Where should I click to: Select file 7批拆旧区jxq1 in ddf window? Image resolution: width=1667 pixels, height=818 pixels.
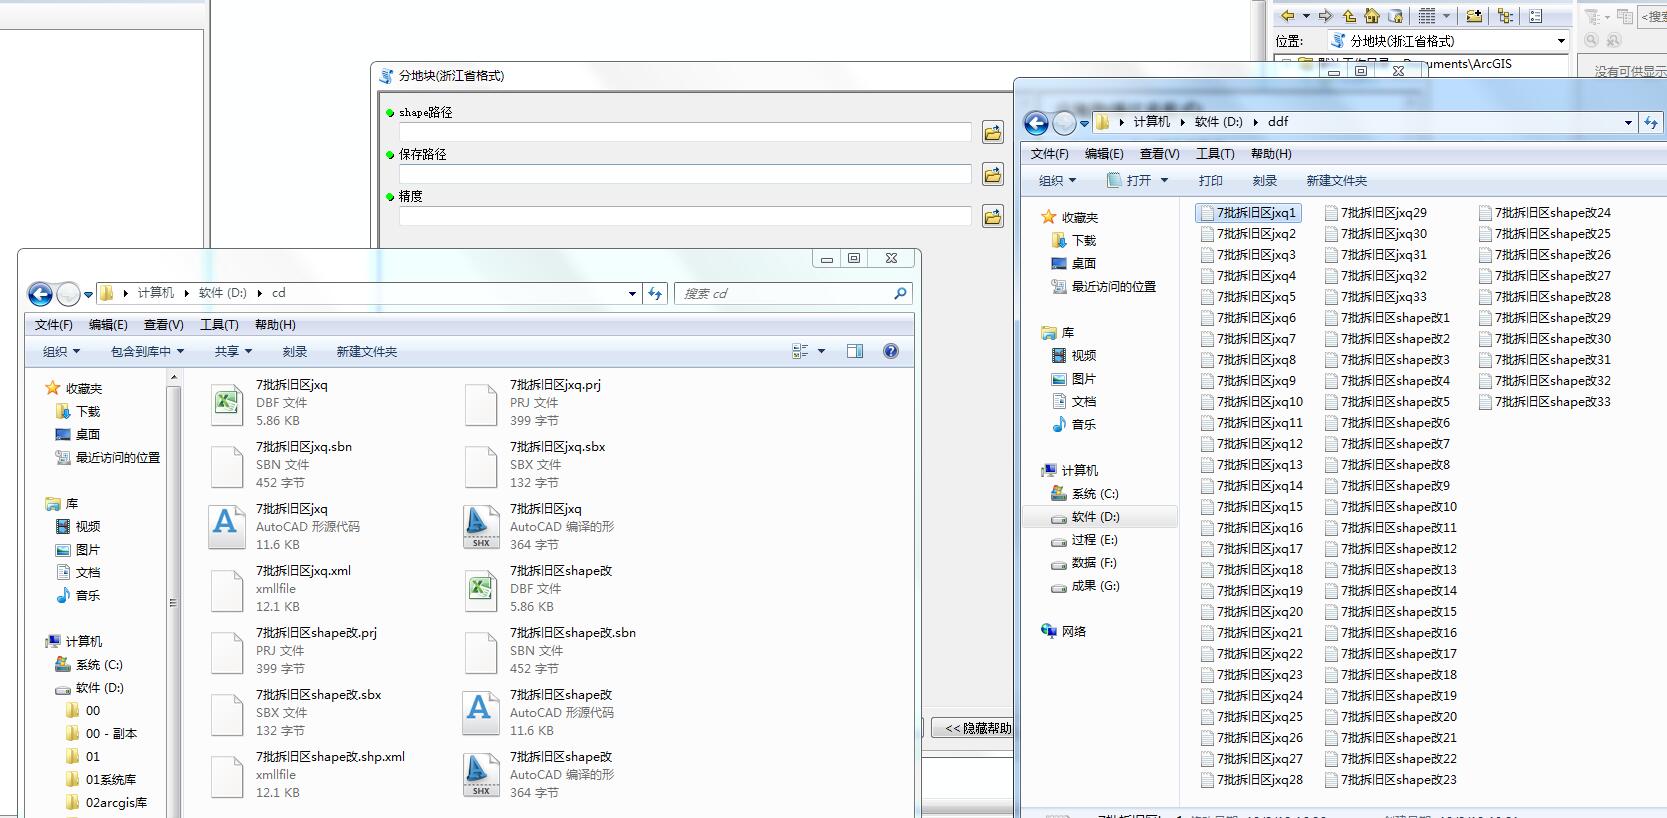[1247, 213]
